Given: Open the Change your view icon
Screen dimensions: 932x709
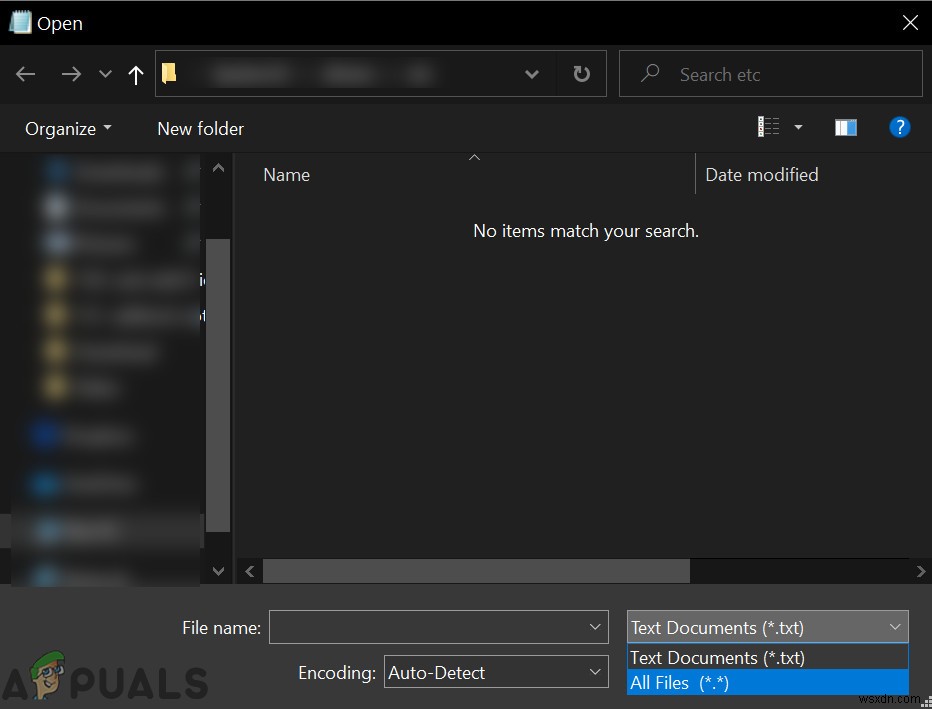Looking at the screenshot, I should pyautogui.click(x=769, y=127).
